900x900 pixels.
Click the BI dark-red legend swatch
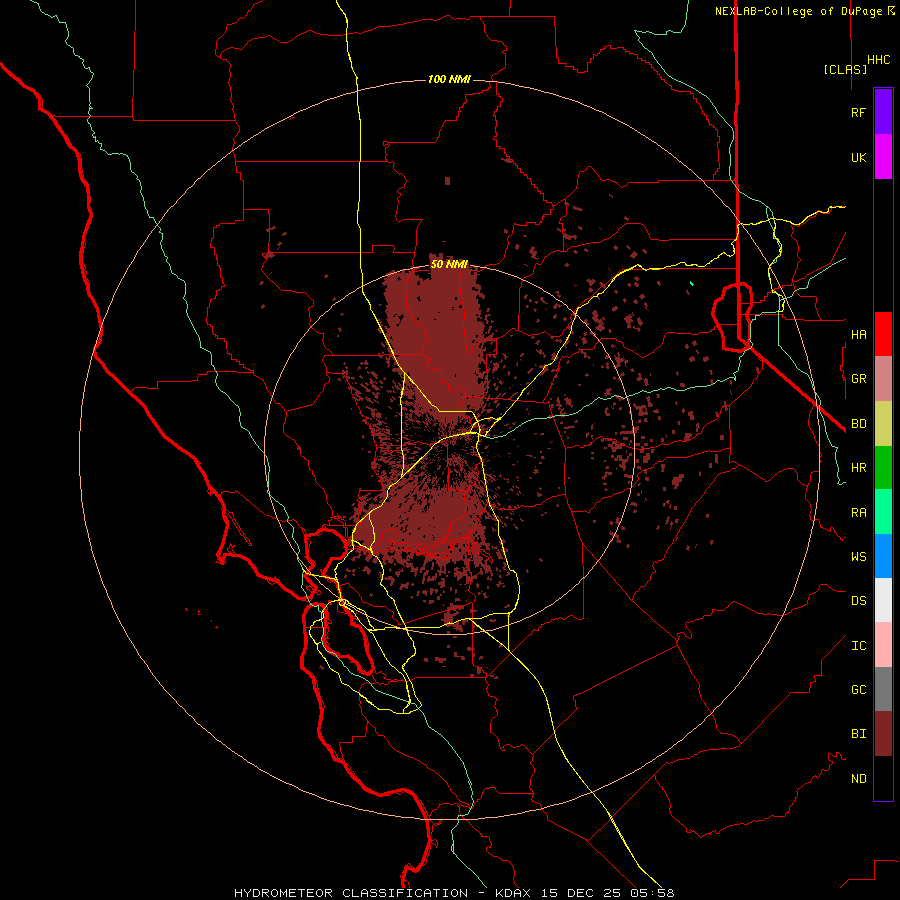(883, 734)
